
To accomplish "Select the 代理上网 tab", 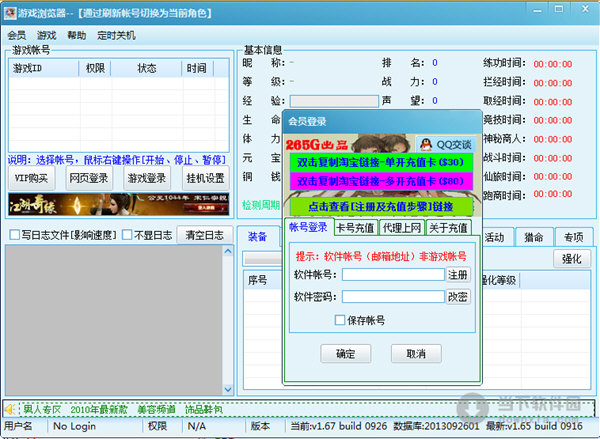I will click(402, 227).
